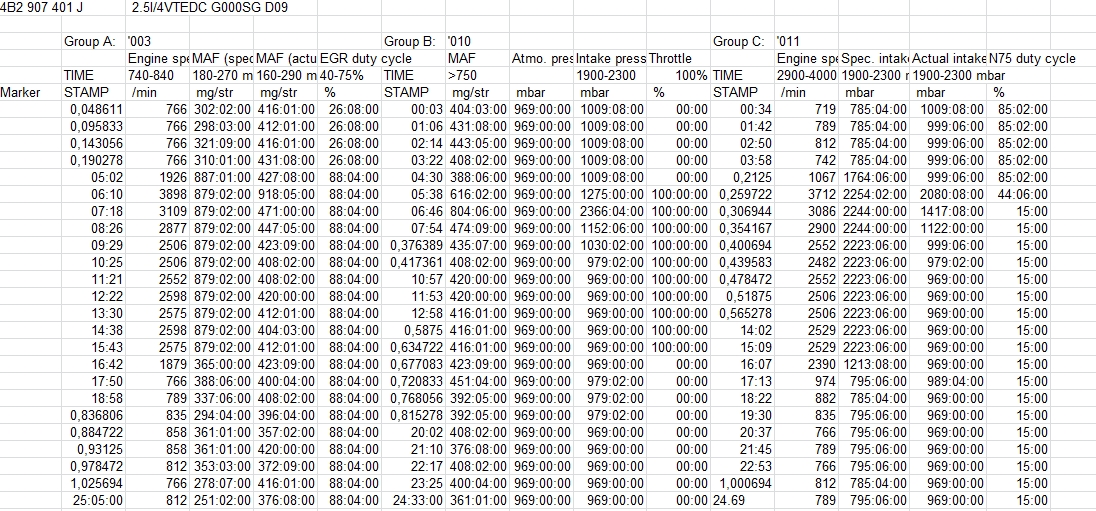Click the time stamp cell 24.69

coord(729,500)
